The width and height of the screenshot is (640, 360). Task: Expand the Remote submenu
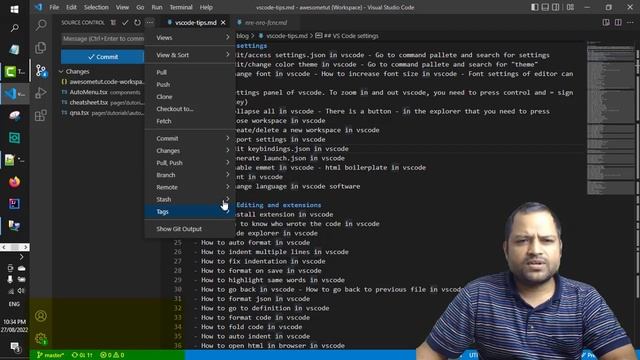(190, 187)
